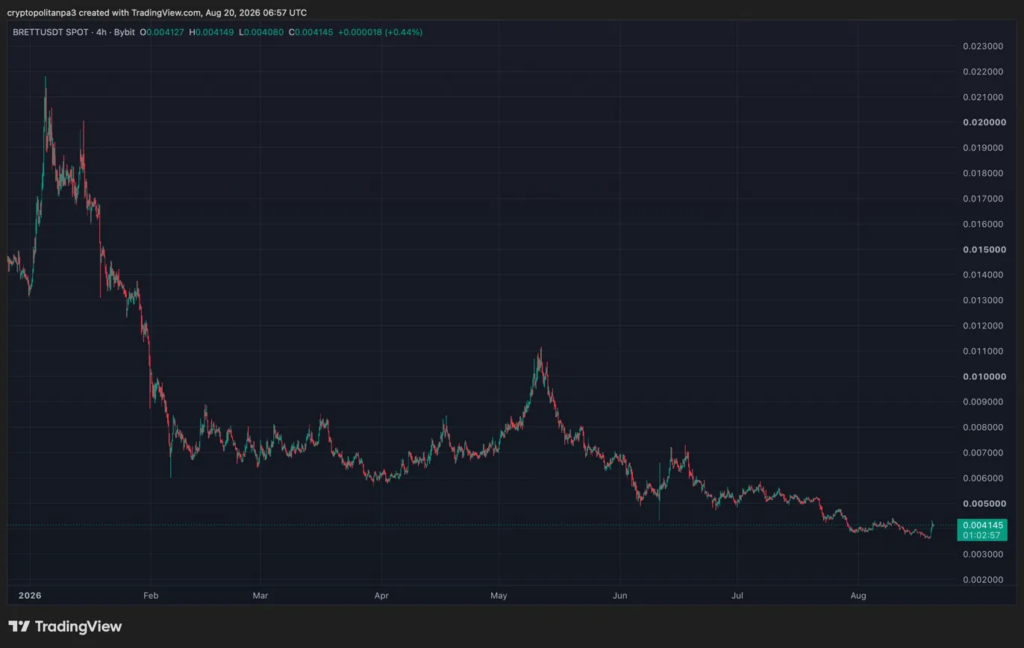Click the Jul label on time axis
Viewport: 1024px width, 648px height.
click(737, 595)
